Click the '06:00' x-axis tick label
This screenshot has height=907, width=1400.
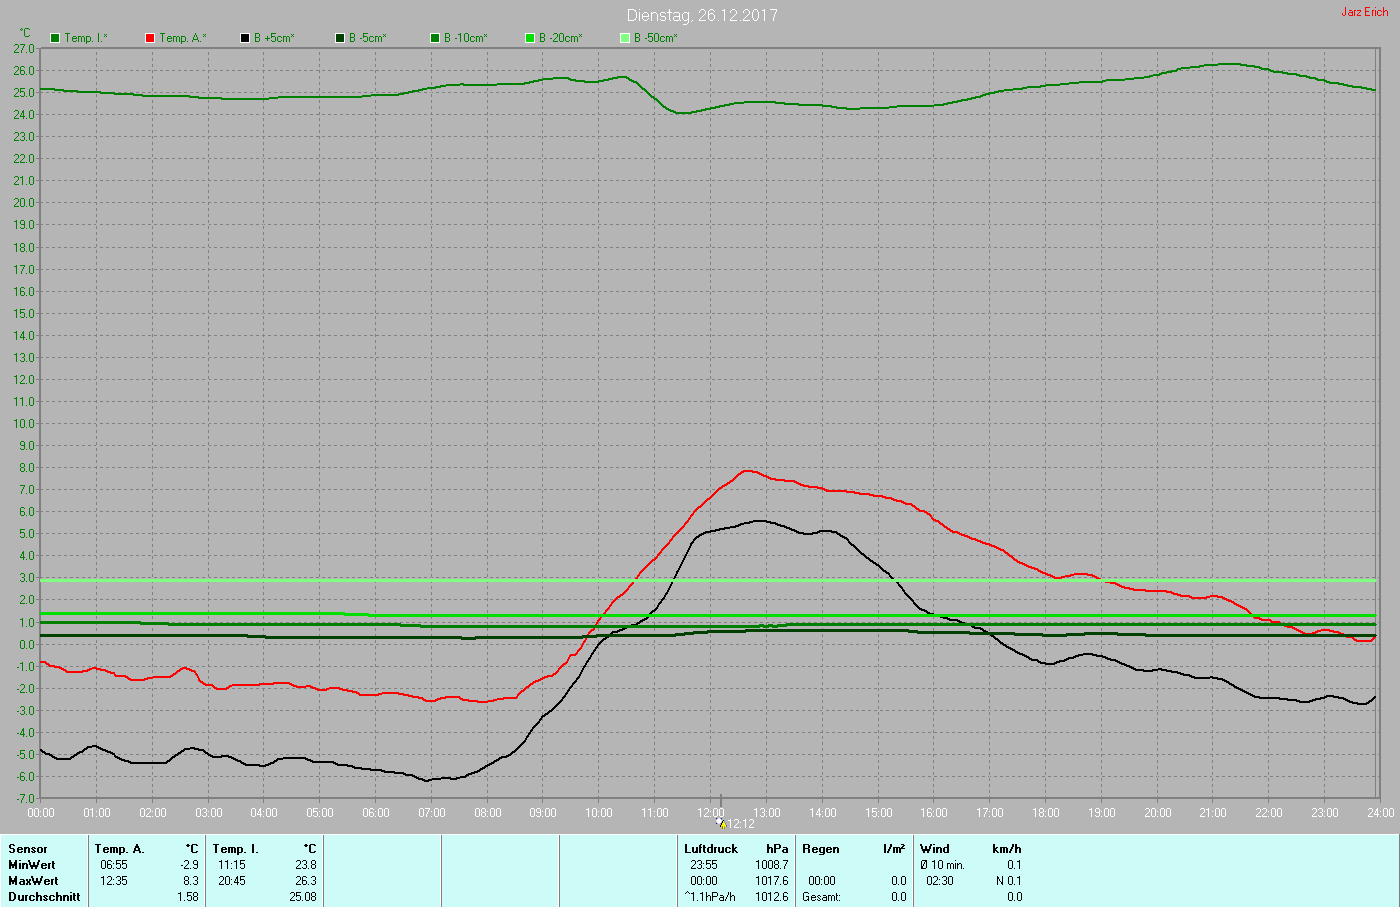click(376, 813)
